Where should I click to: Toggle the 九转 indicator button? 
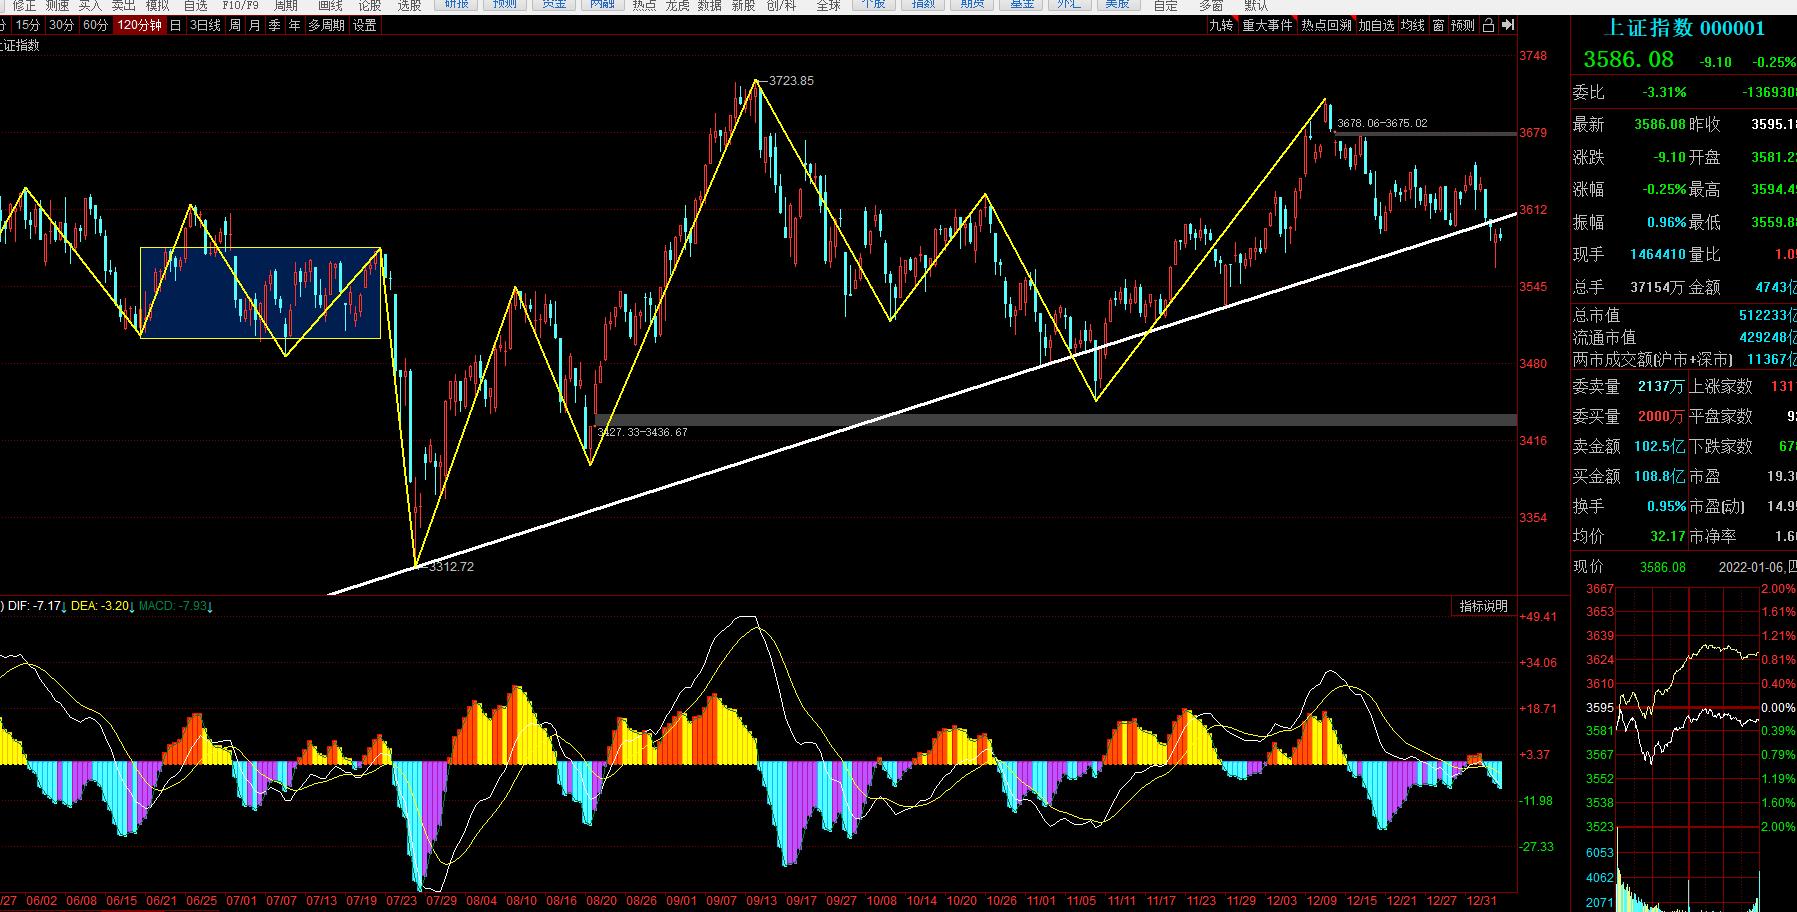[1221, 25]
